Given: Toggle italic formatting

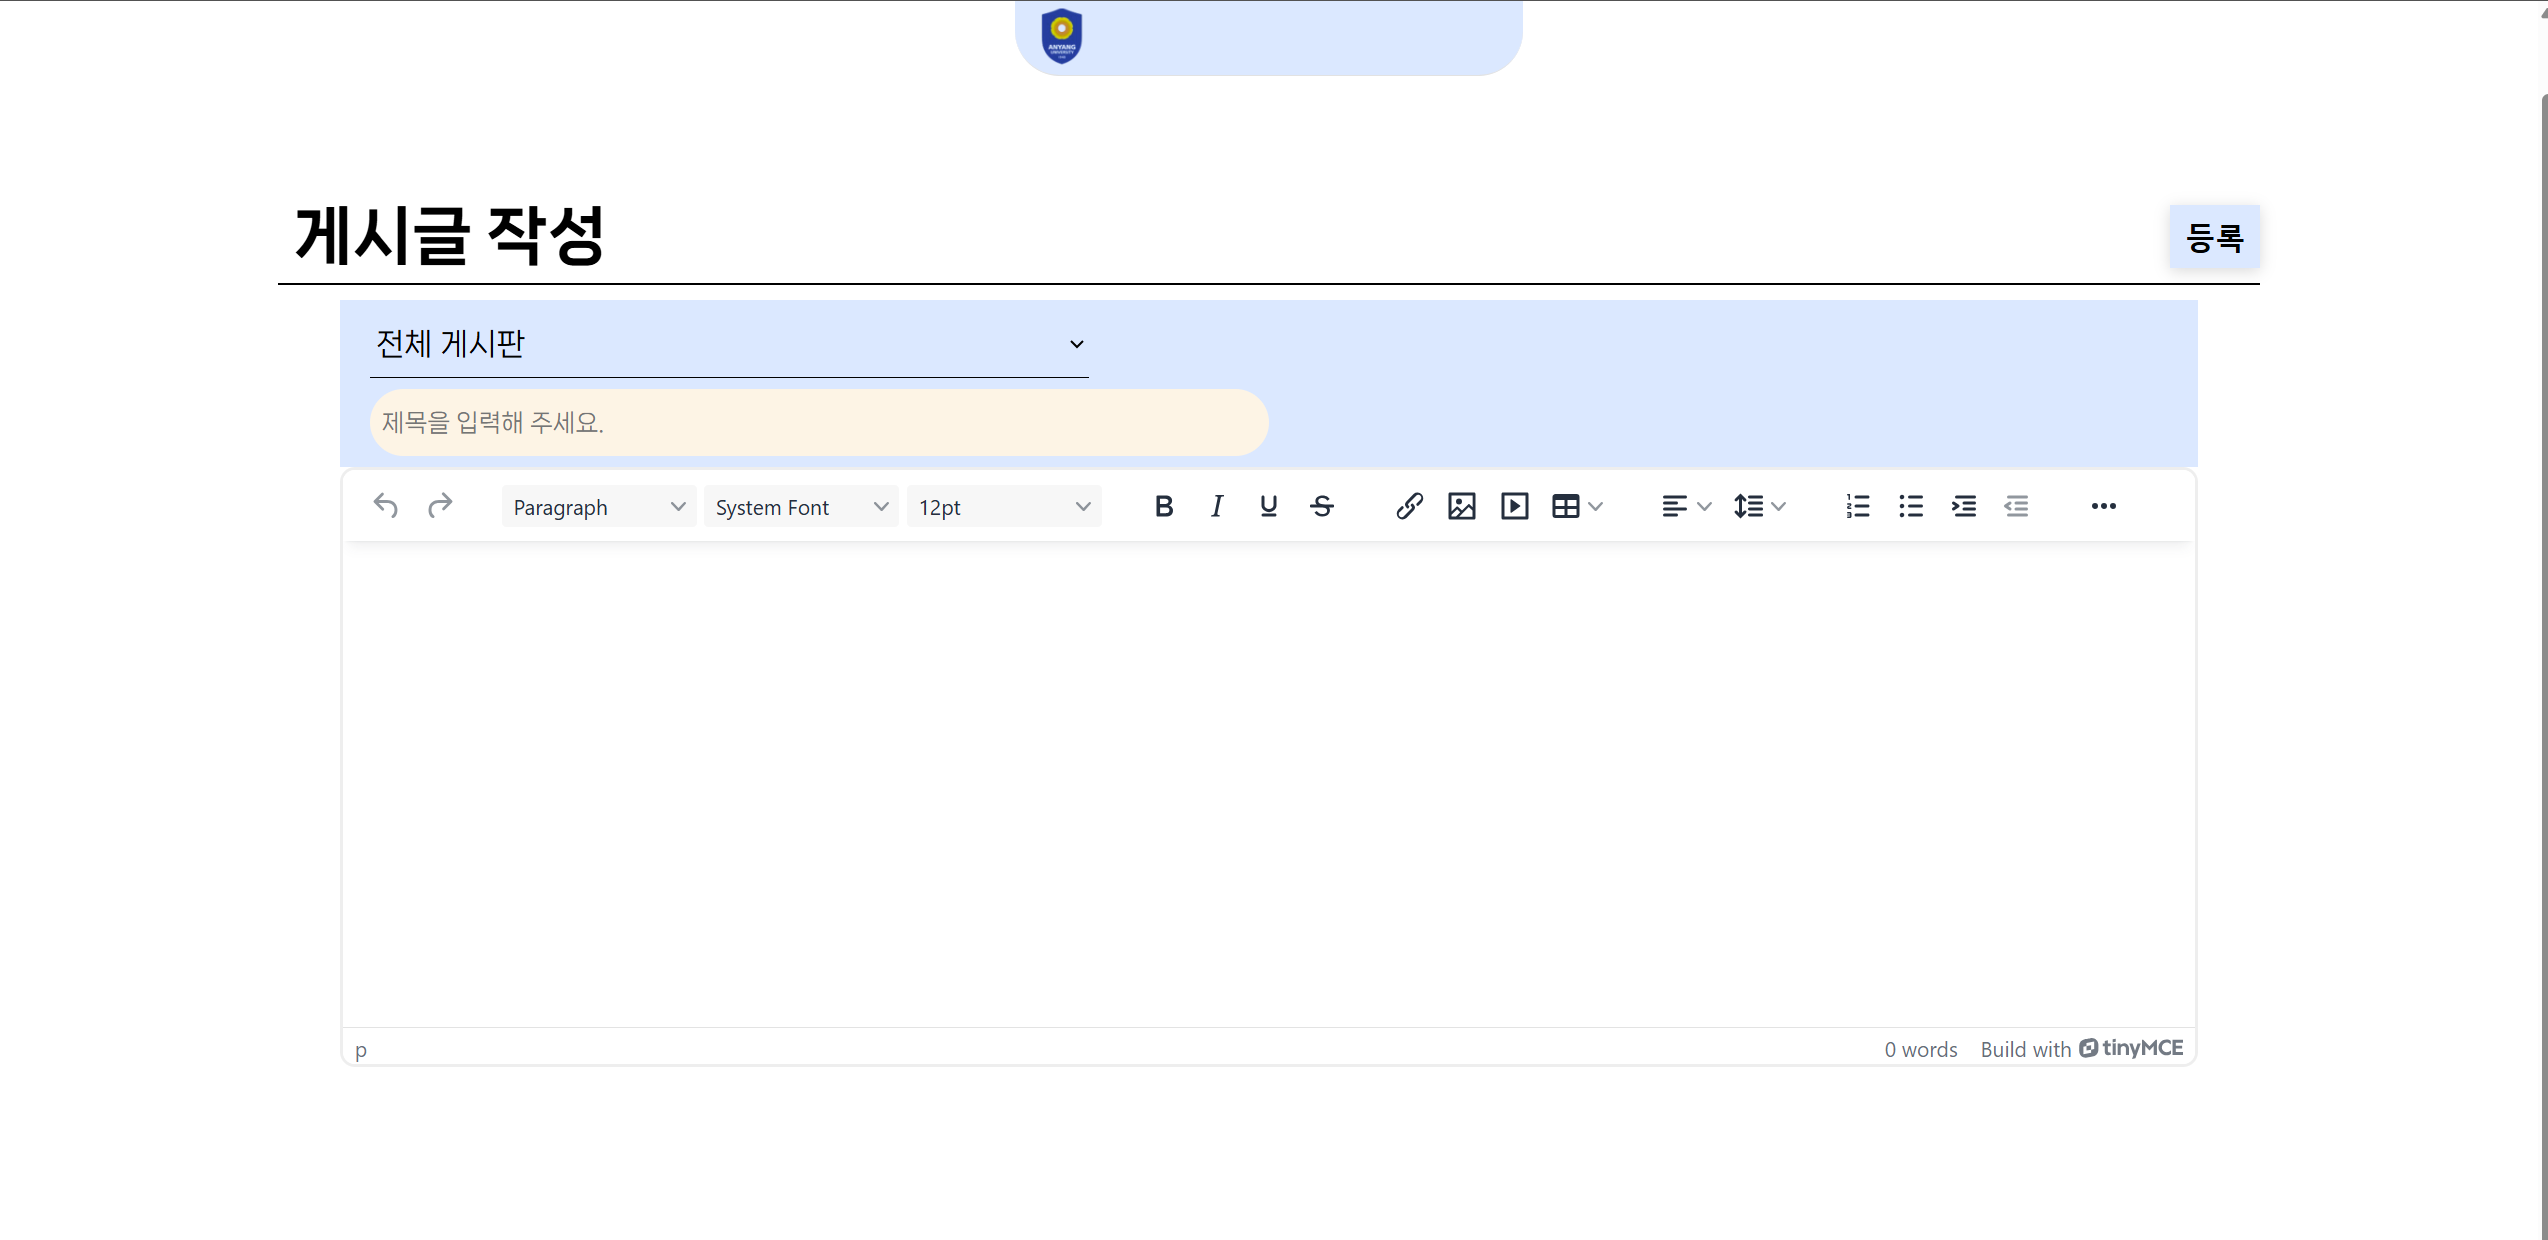Looking at the screenshot, I should point(1216,506).
